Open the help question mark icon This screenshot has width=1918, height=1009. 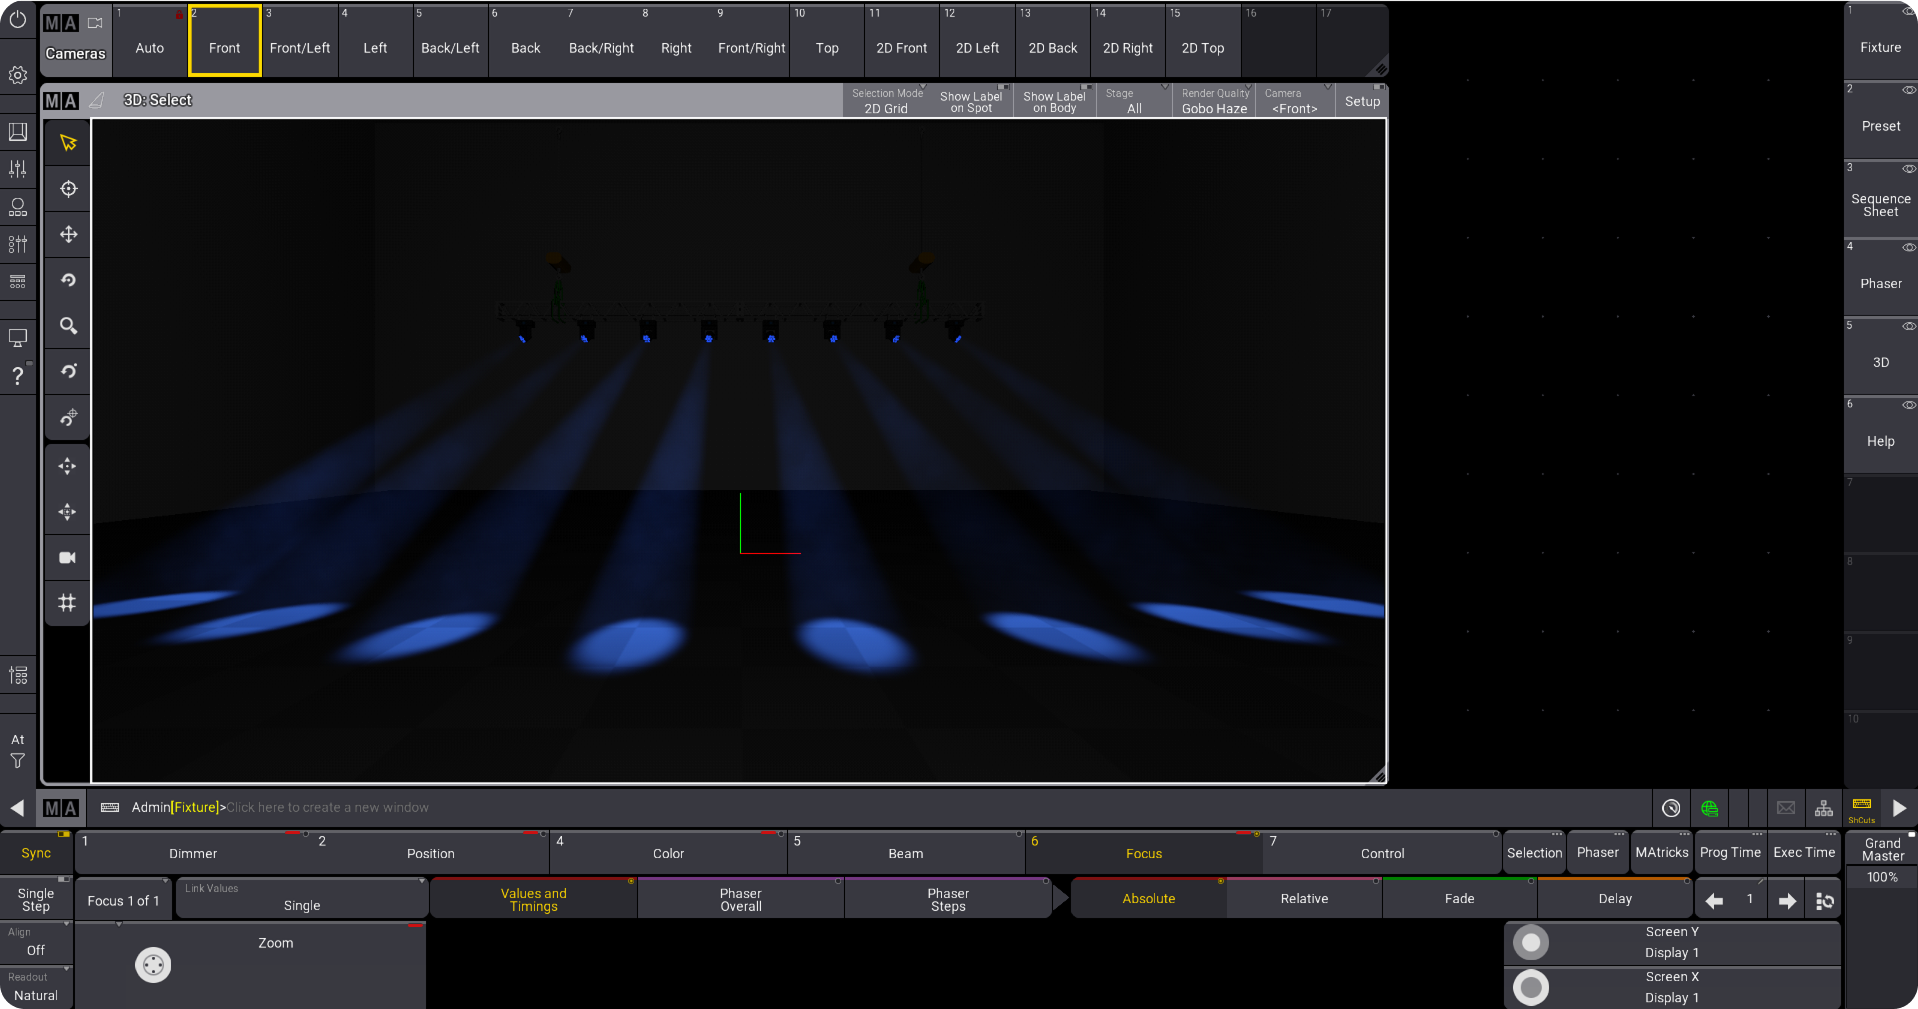point(17,376)
